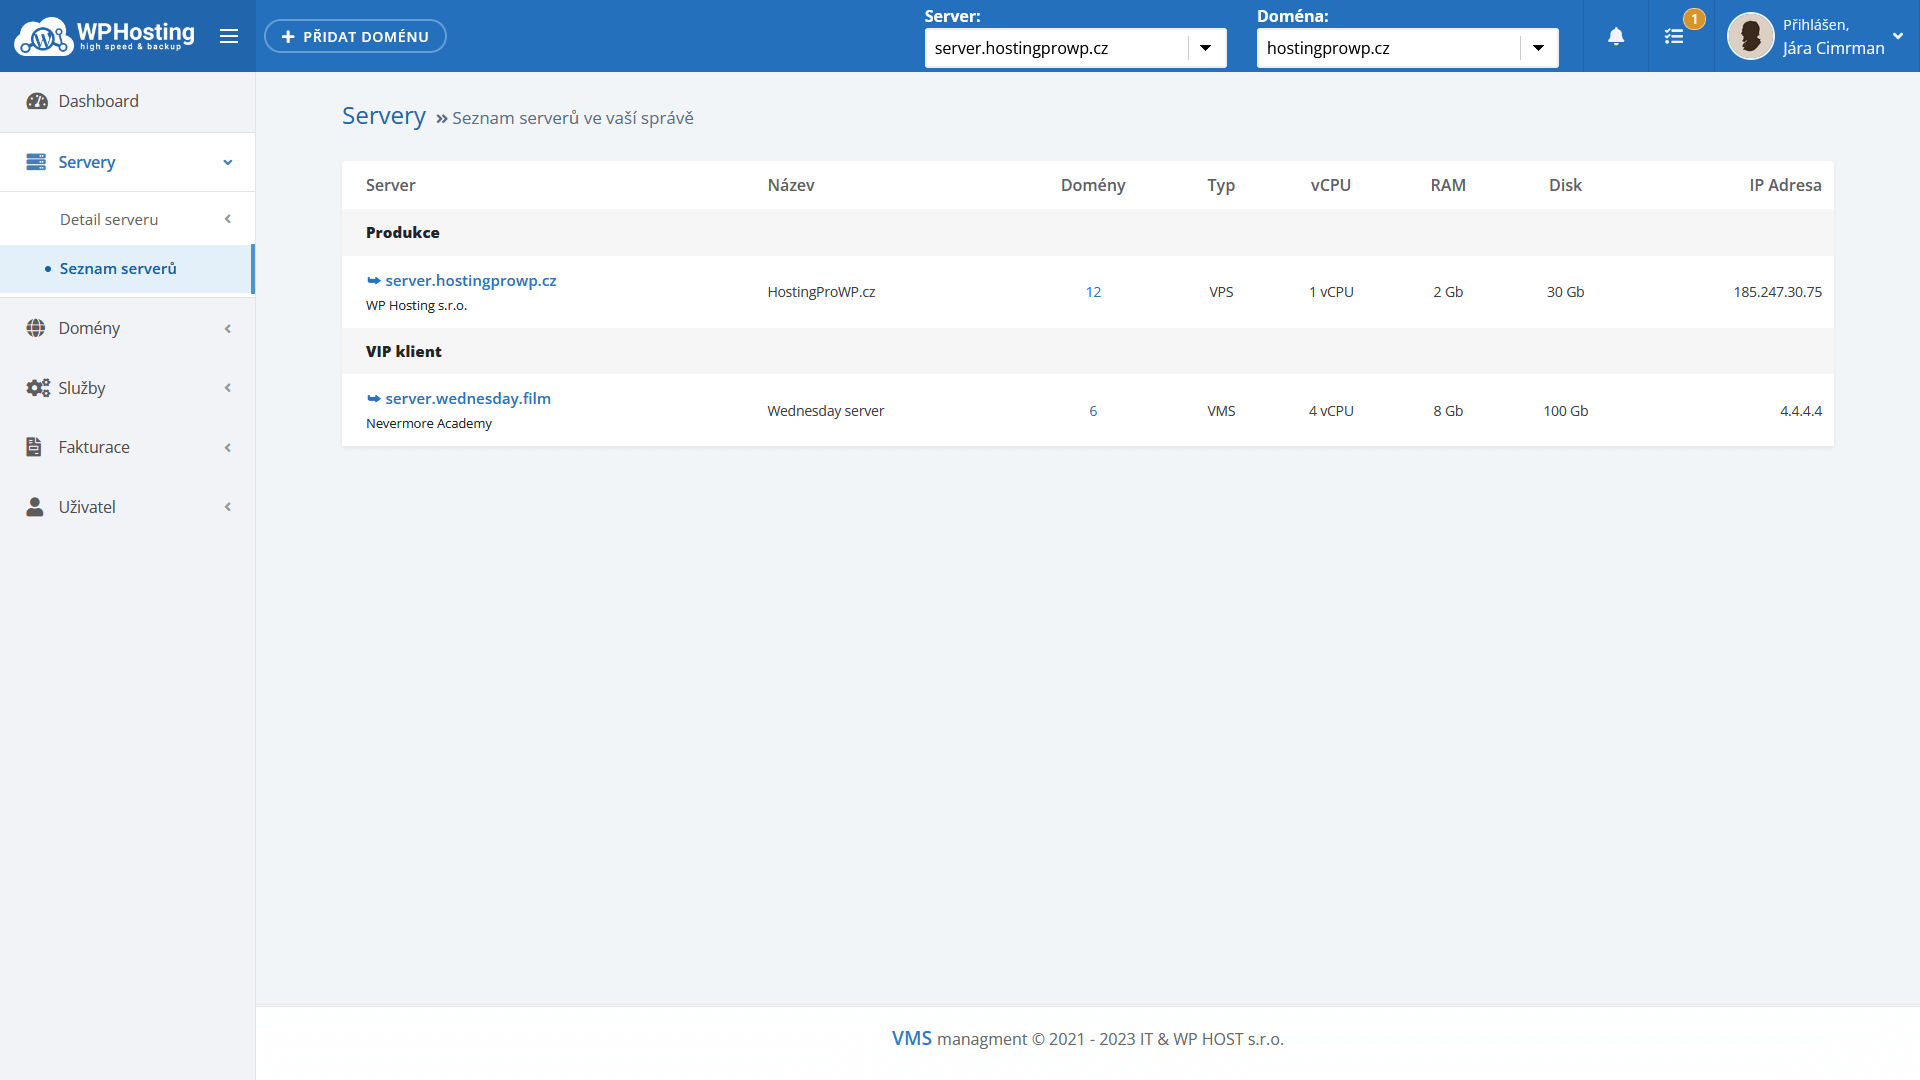The image size is (1920, 1080).
Task: Toggle the hamburger sidebar menu icon
Action: (229, 36)
